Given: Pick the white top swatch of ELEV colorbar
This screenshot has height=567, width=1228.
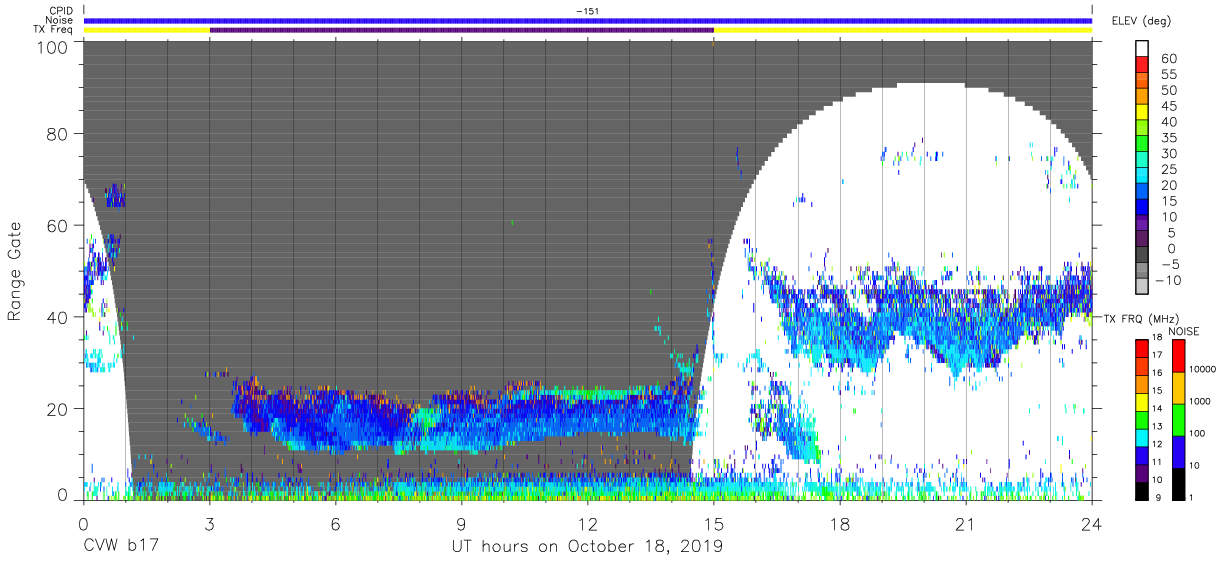Looking at the screenshot, I should (x=1144, y=50).
